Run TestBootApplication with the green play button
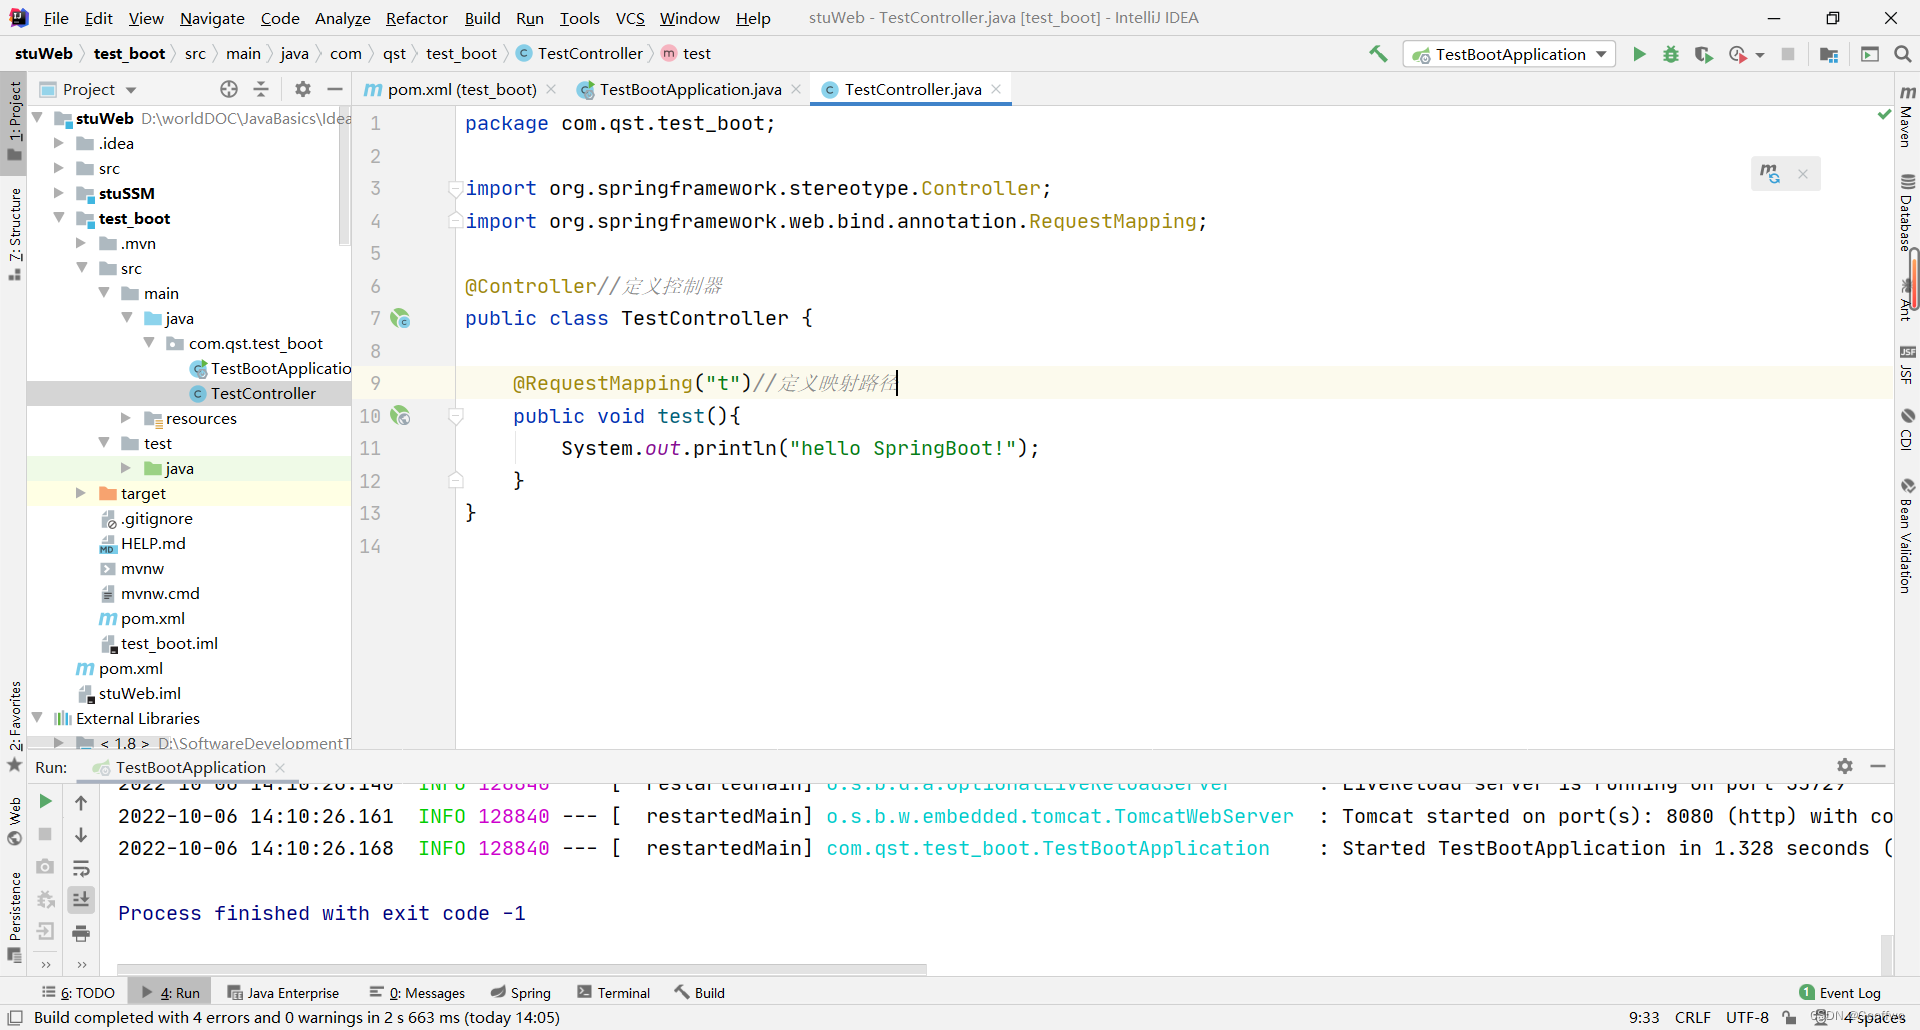 pyautogui.click(x=1639, y=54)
